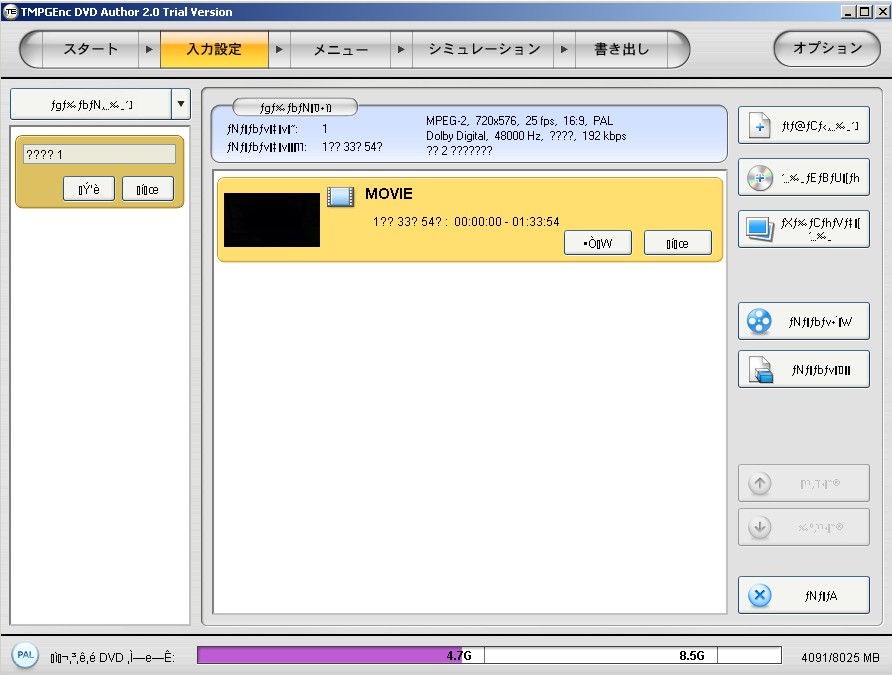
Task: Click the blue X clear button
Action: (x=804, y=595)
